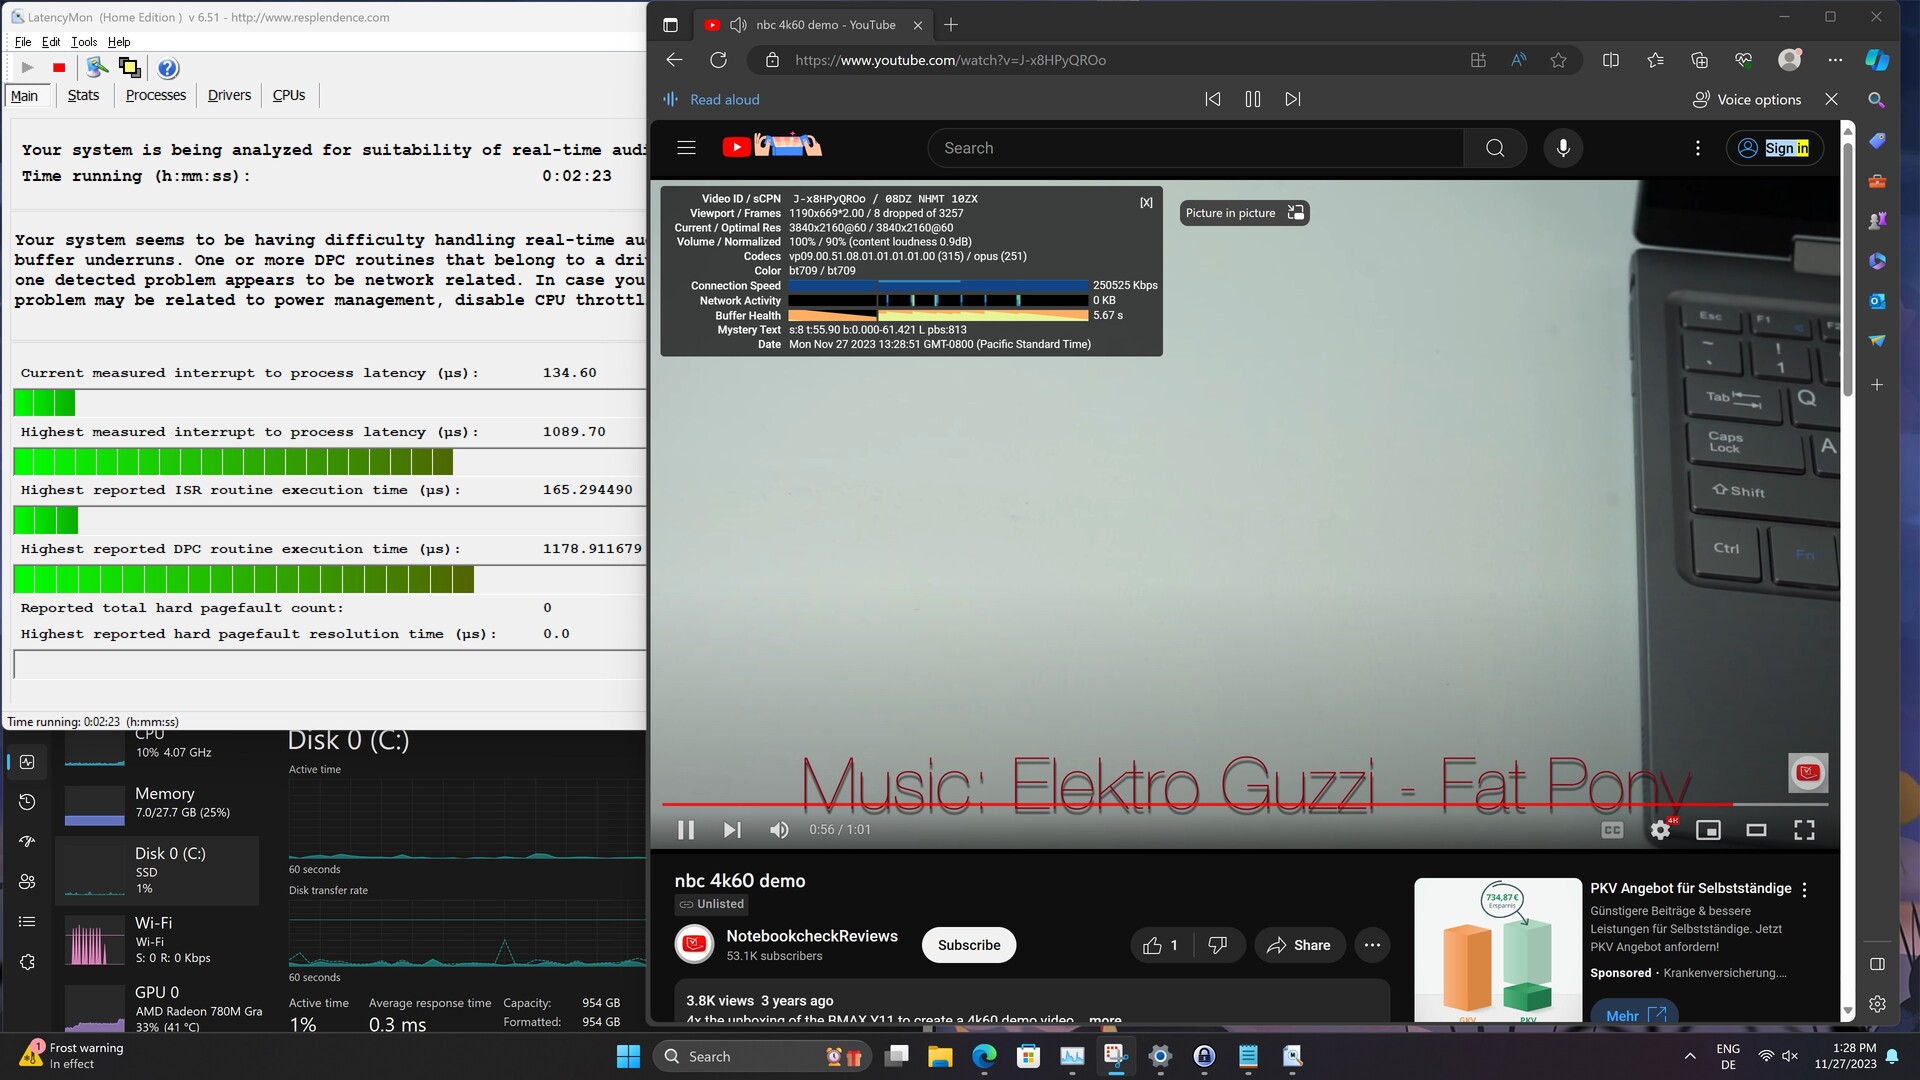Click the LatencyMon help question mark icon
1920x1080 pixels.
168,68
